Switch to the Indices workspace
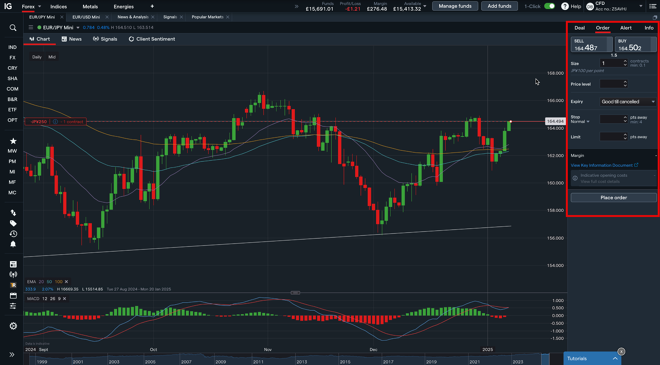Viewport: 660px width, 365px height. 59,7
